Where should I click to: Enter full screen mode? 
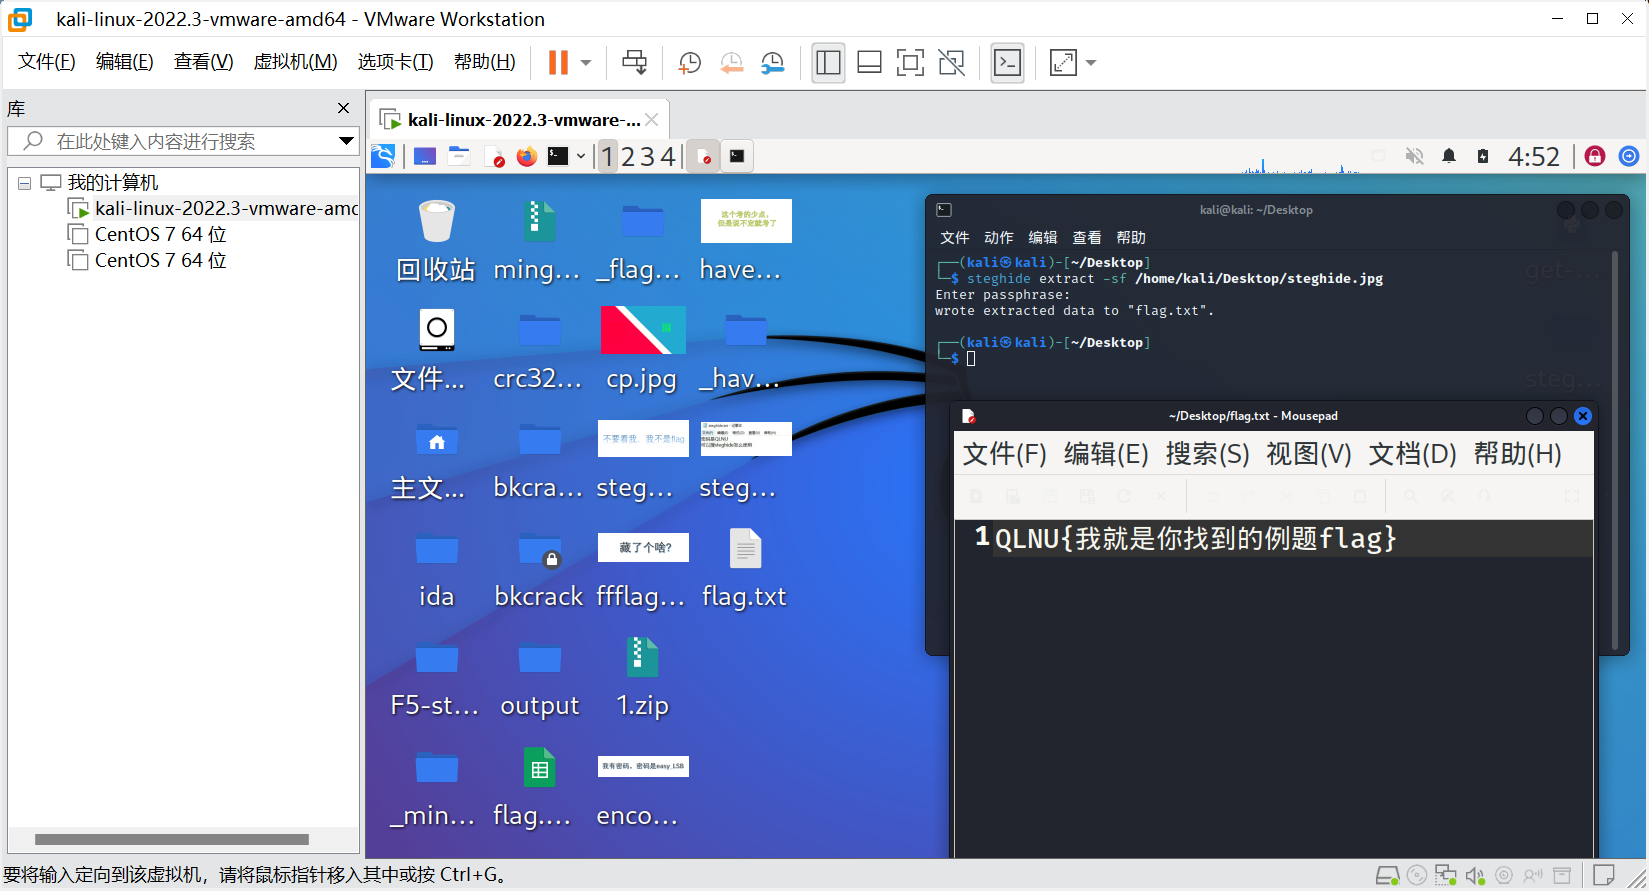click(x=910, y=63)
